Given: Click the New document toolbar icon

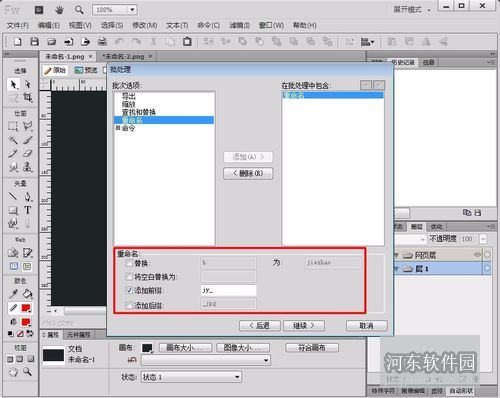Looking at the screenshot, I should tap(18, 42).
